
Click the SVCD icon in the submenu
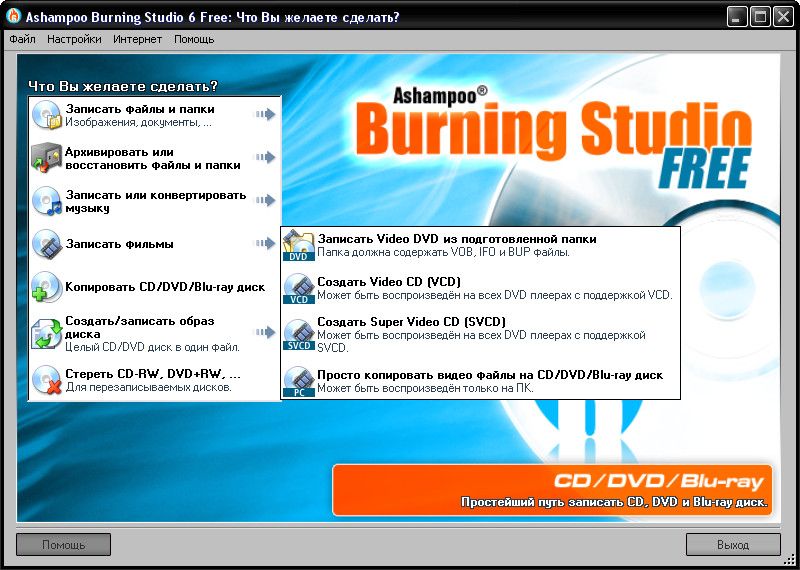click(299, 334)
